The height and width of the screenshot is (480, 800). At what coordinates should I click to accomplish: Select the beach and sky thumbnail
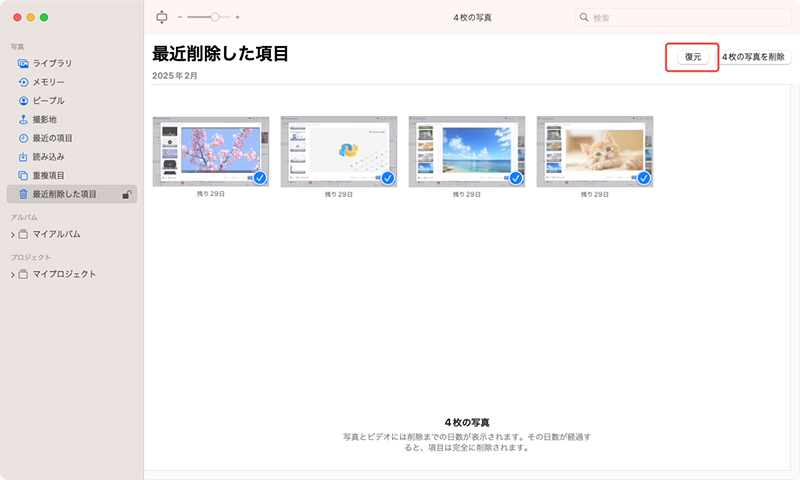tap(467, 151)
